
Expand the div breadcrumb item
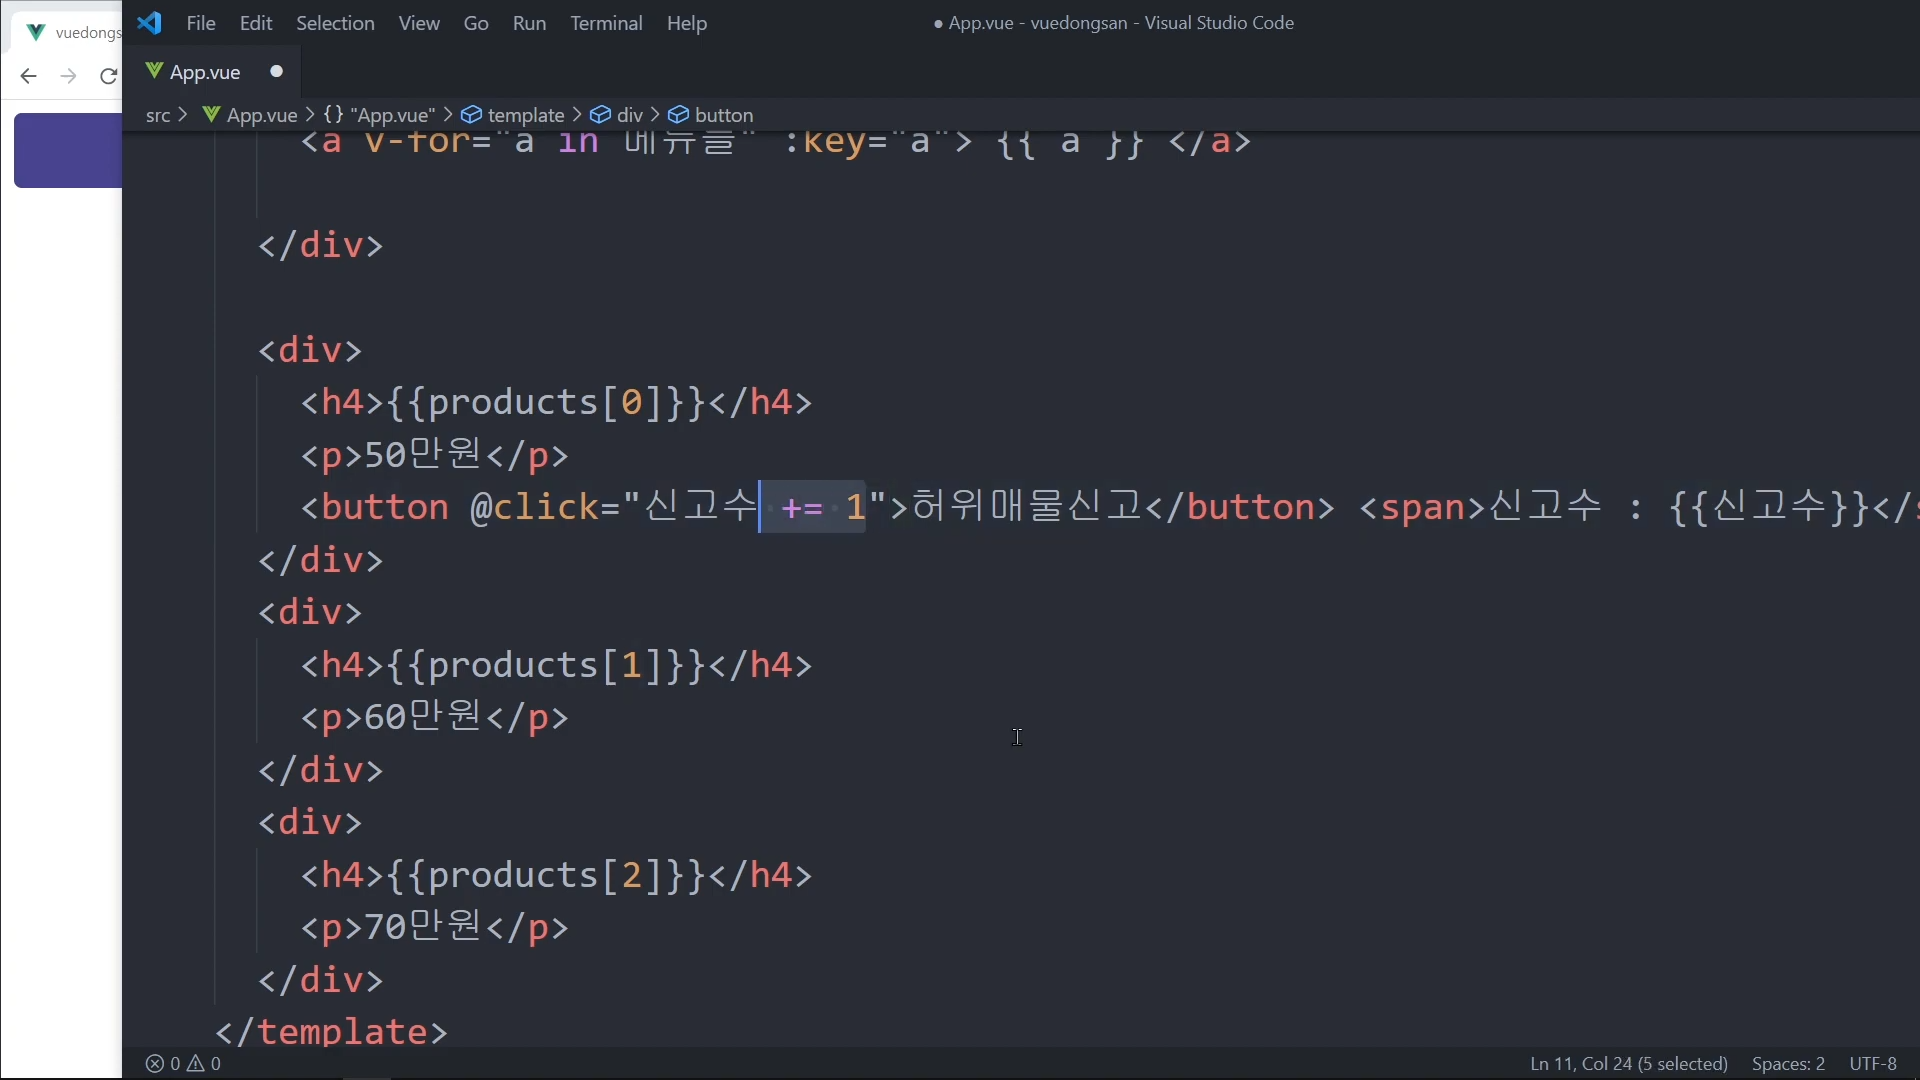pyautogui.click(x=629, y=115)
